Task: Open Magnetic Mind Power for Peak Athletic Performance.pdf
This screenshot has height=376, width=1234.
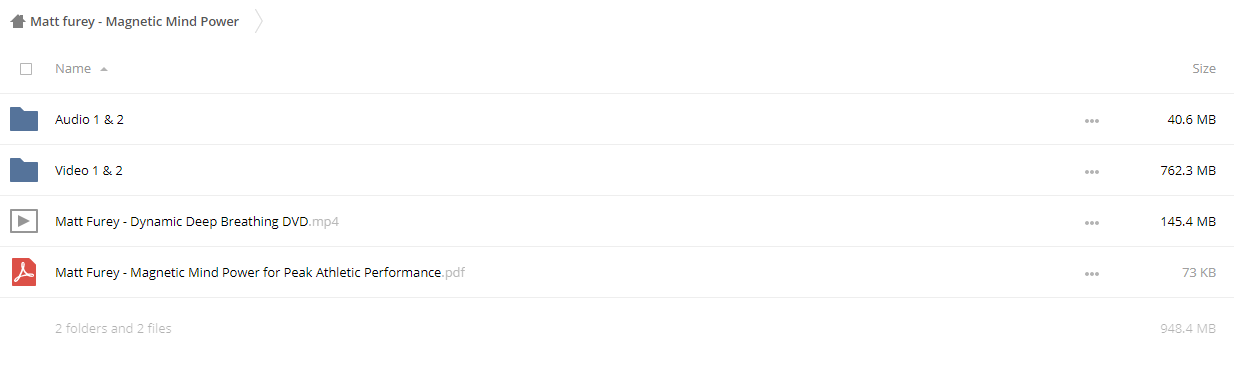Action: pos(260,272)
